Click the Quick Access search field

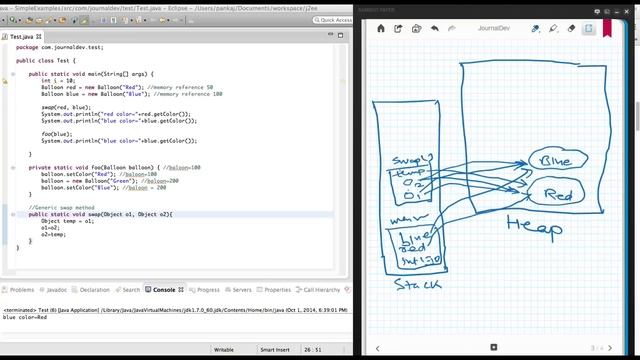pos(333,20)
